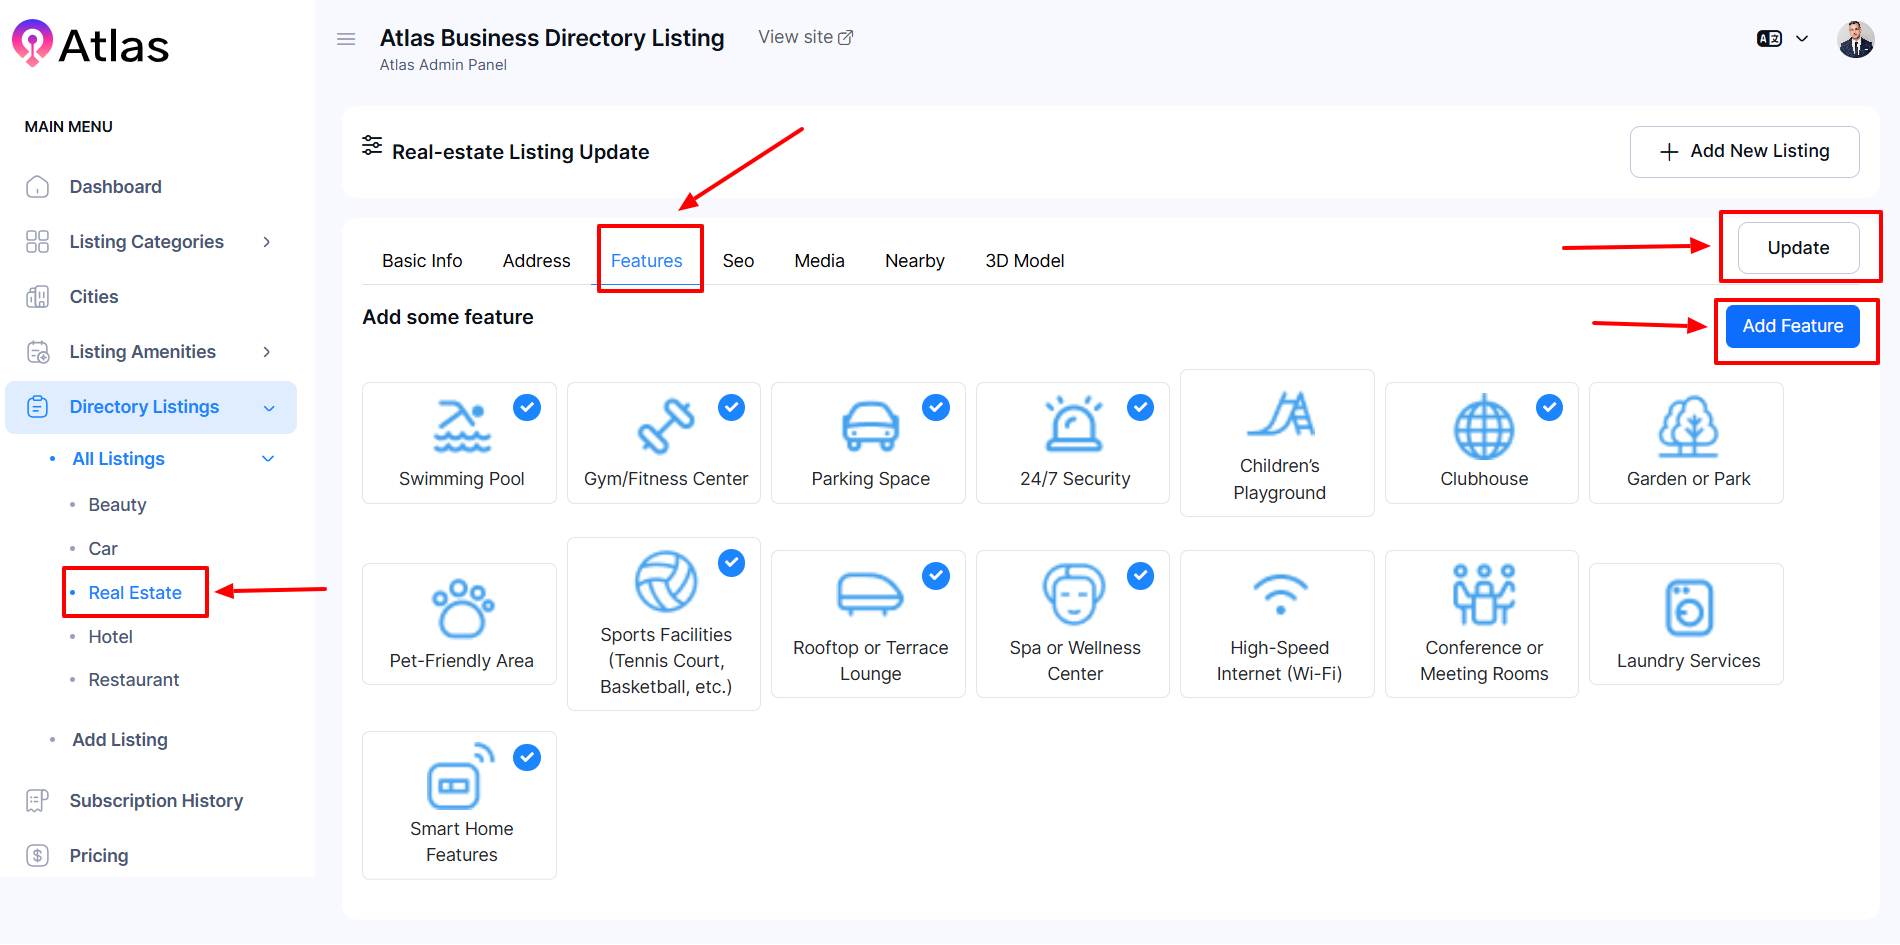This screenshot has height=945, width=1900.
Task: Click the View site link
Action: [805, 37]
